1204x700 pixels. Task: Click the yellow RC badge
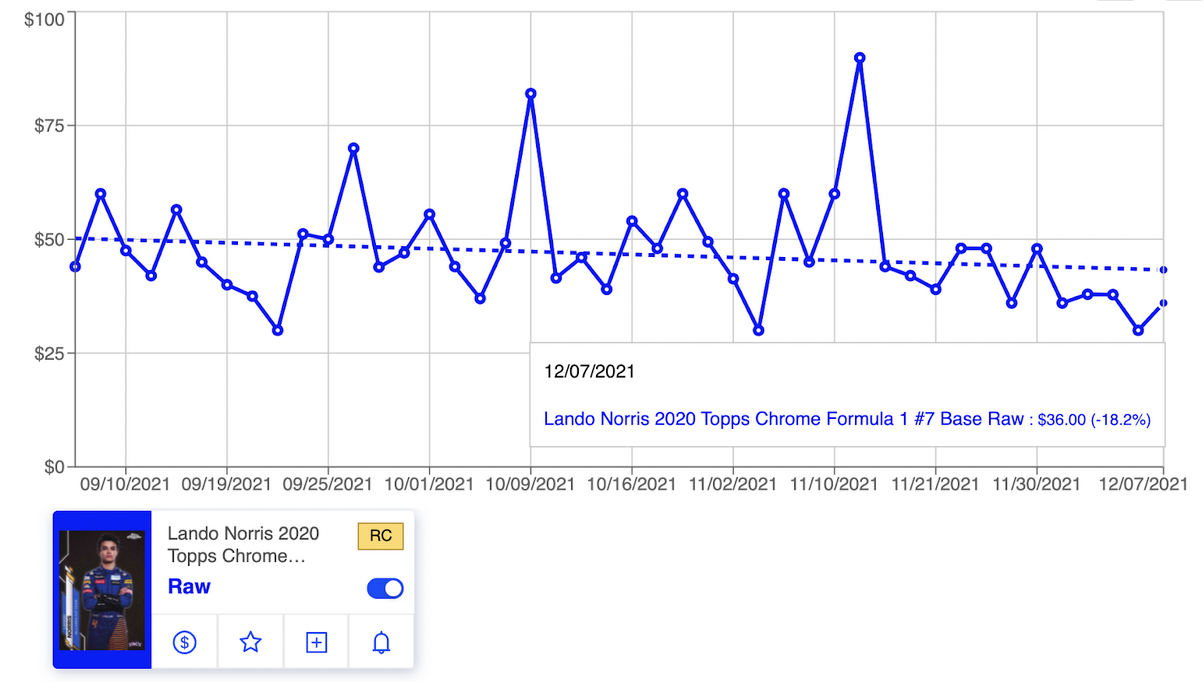380,536
